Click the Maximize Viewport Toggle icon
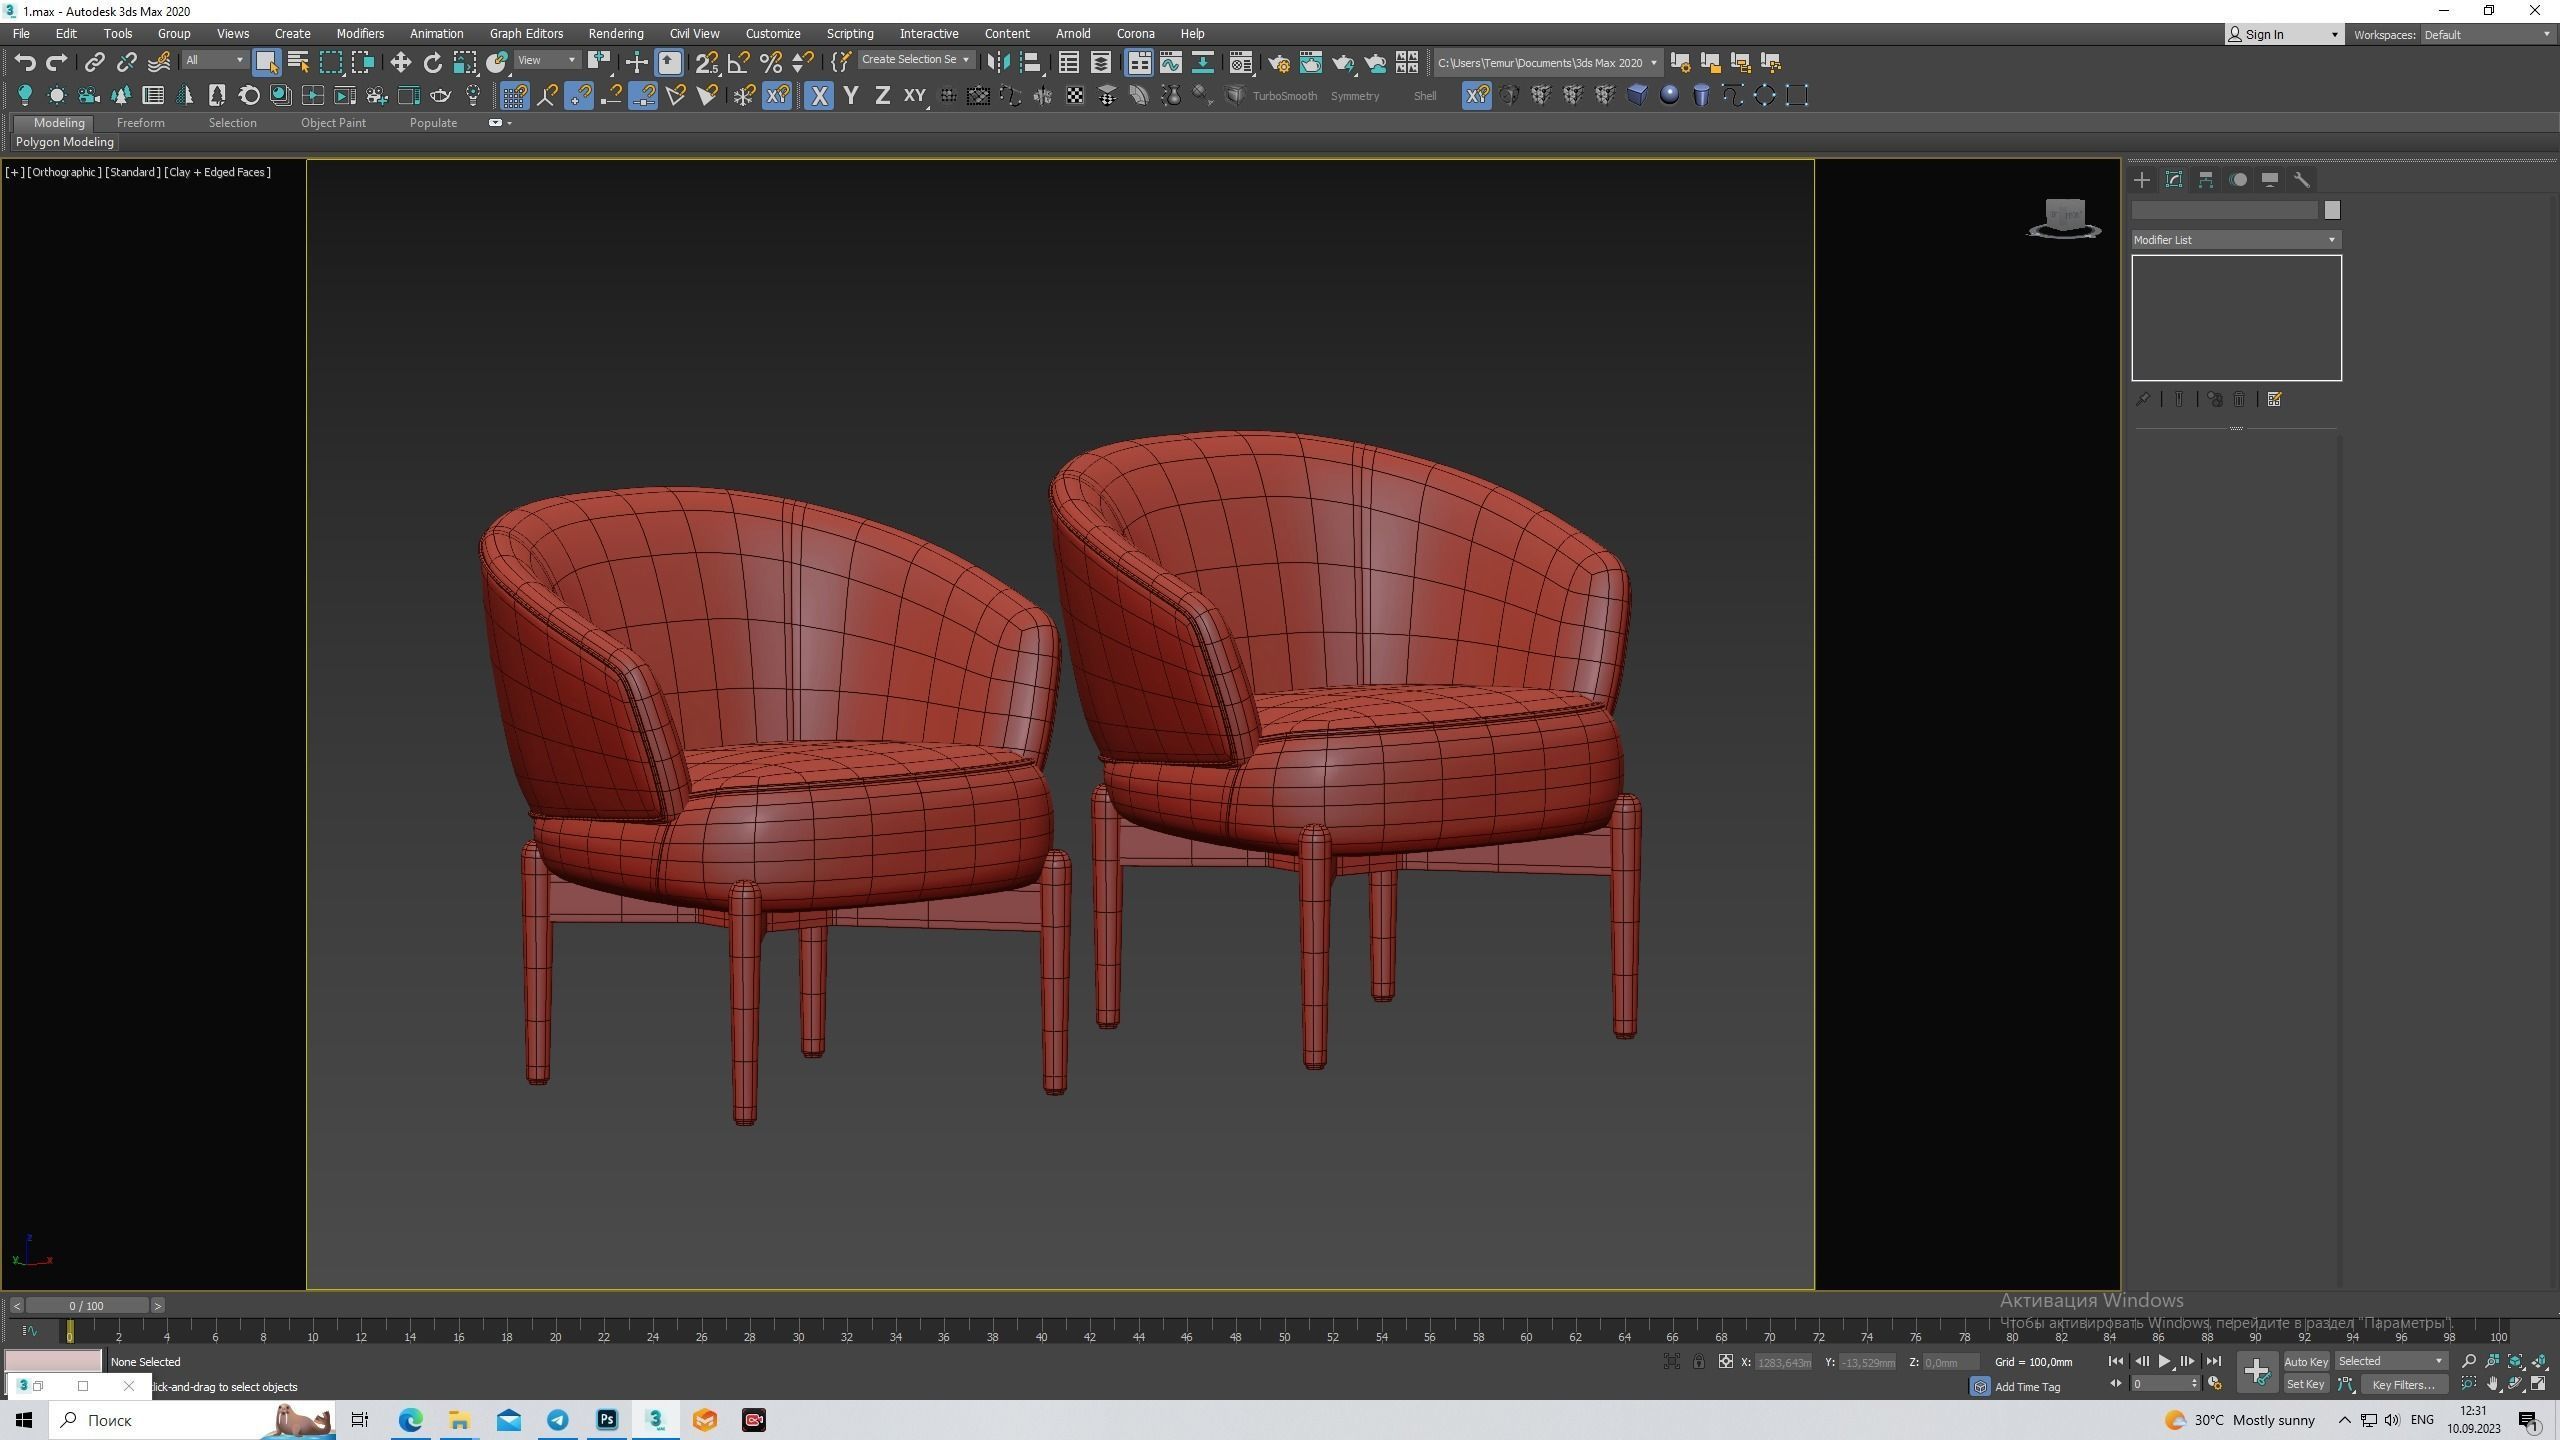Viewport: 2560px width, 1440px height. point(2538,1384)
